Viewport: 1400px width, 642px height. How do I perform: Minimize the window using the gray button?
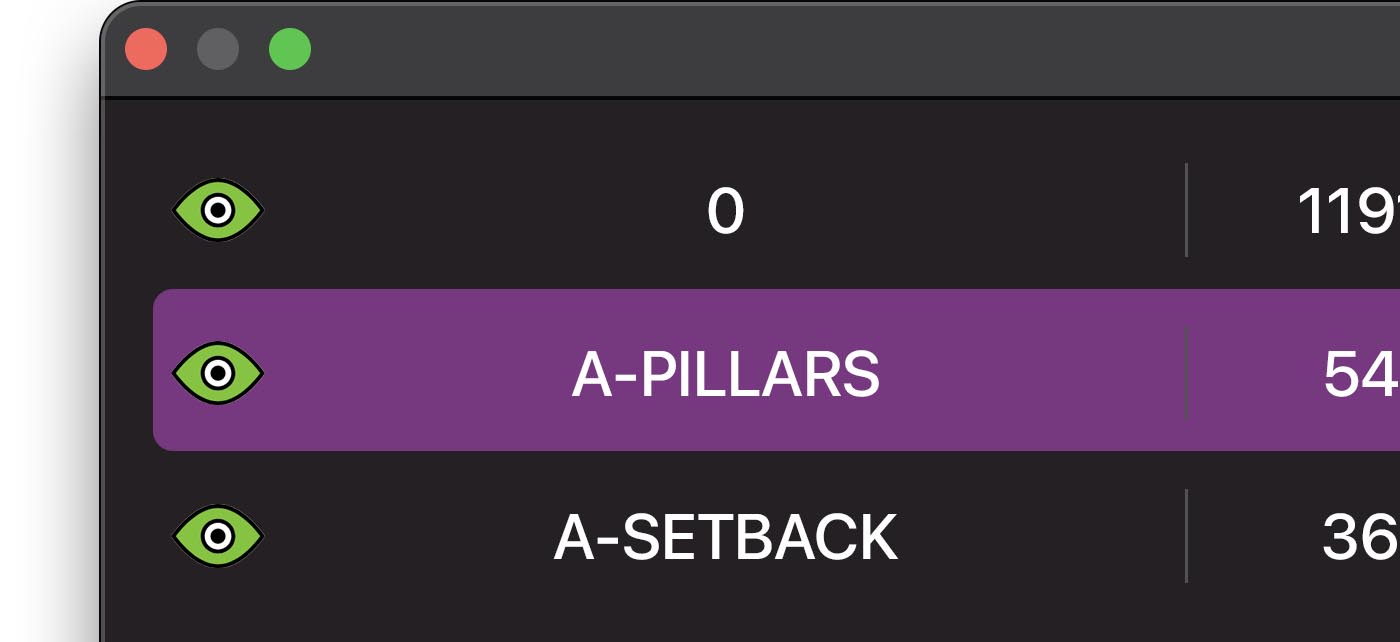(218, 49)
